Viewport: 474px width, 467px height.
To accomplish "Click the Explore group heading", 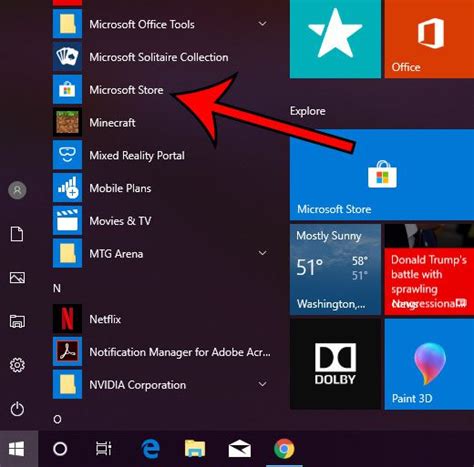I will click(x=308, y=111).
